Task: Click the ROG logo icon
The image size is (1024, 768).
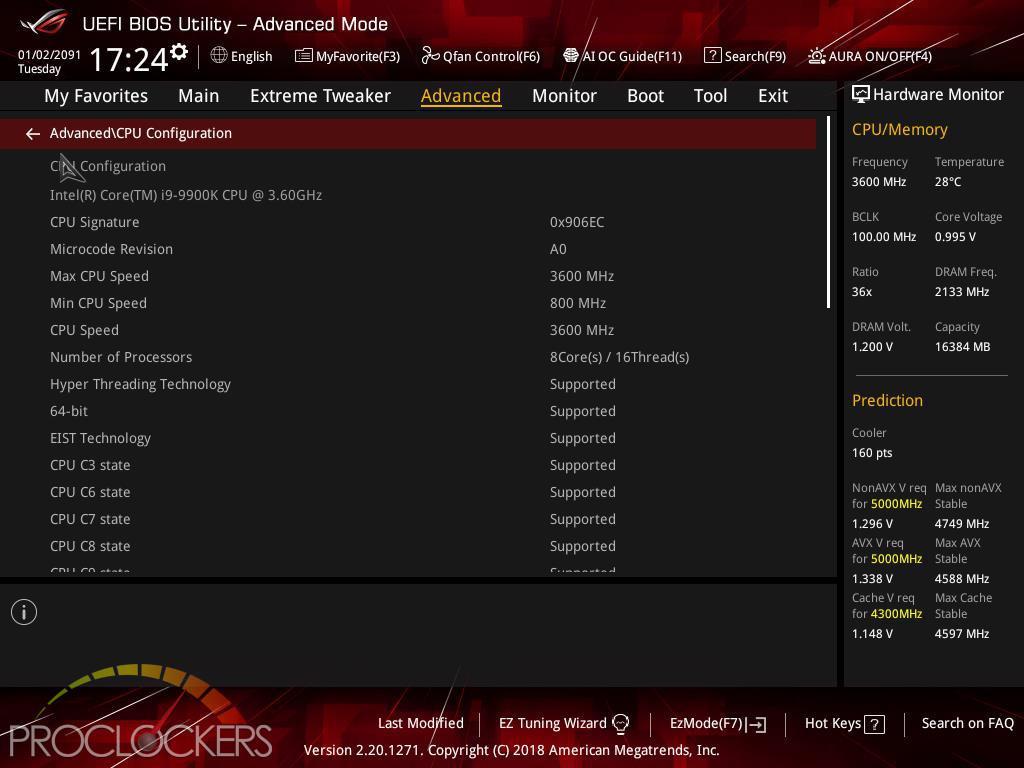Action: [43, 22]
